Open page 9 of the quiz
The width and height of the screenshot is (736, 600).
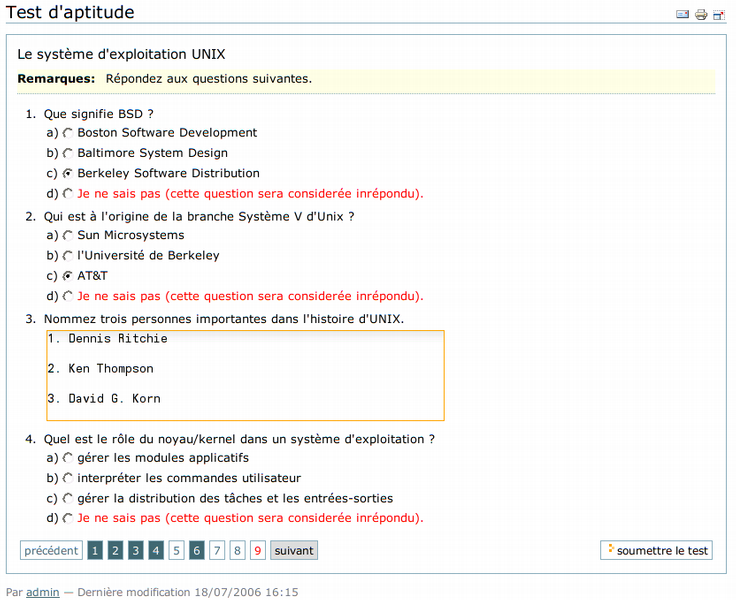click(x=257, y=550)
